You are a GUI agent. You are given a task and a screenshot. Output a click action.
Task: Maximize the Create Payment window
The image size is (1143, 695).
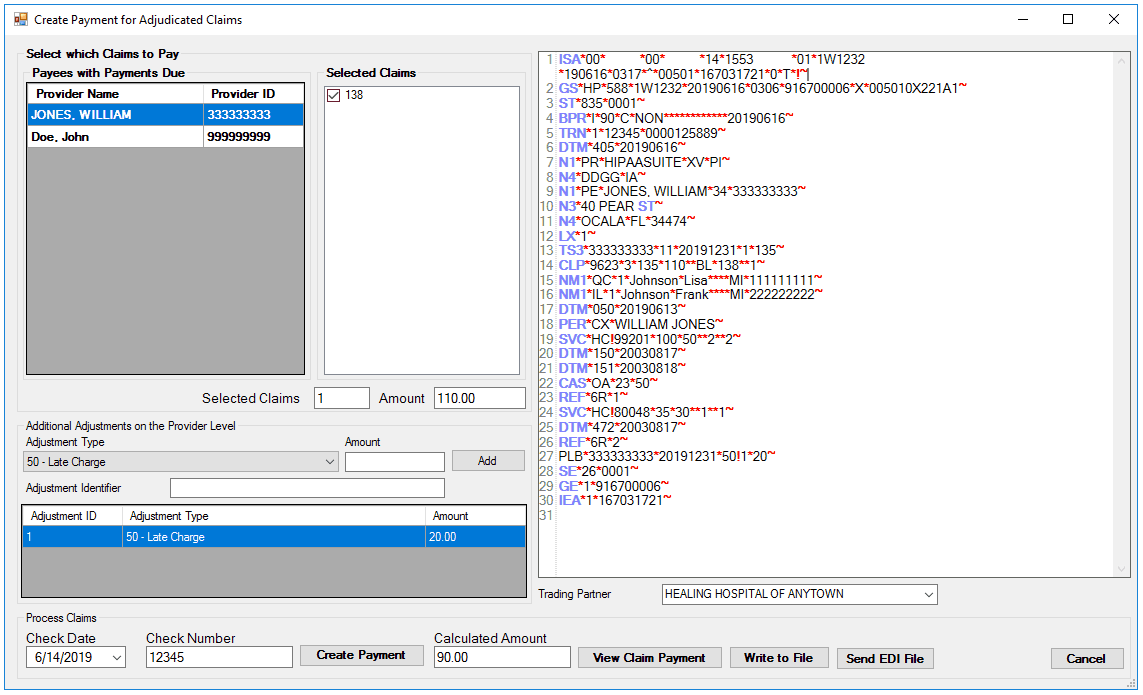coord(1068,19)
